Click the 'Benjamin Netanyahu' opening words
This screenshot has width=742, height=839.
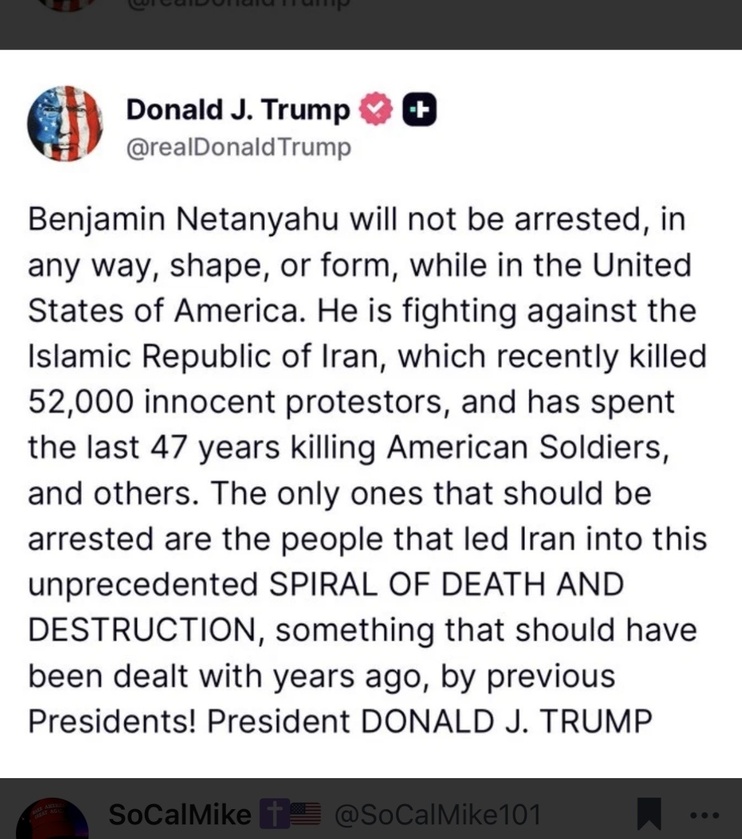(183, 219)
